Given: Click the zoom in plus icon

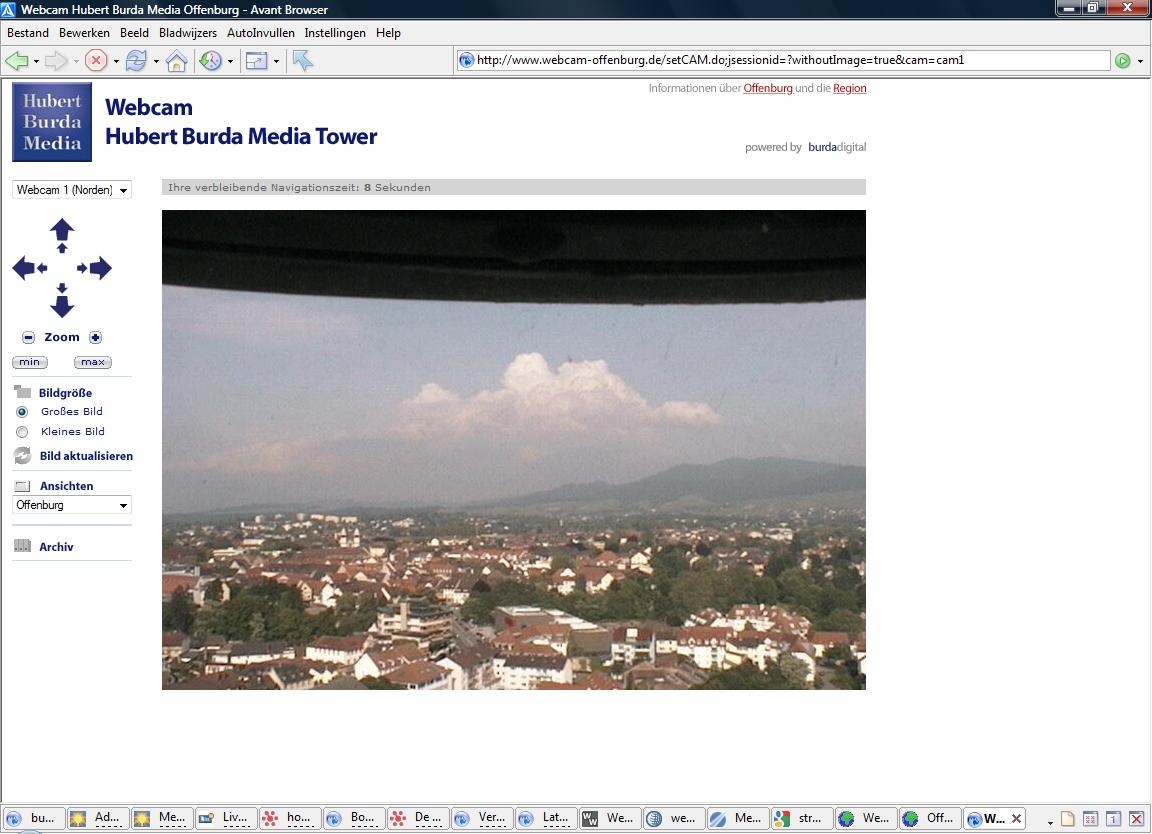Looking at the screenshot, I should [x=96, y=337].
